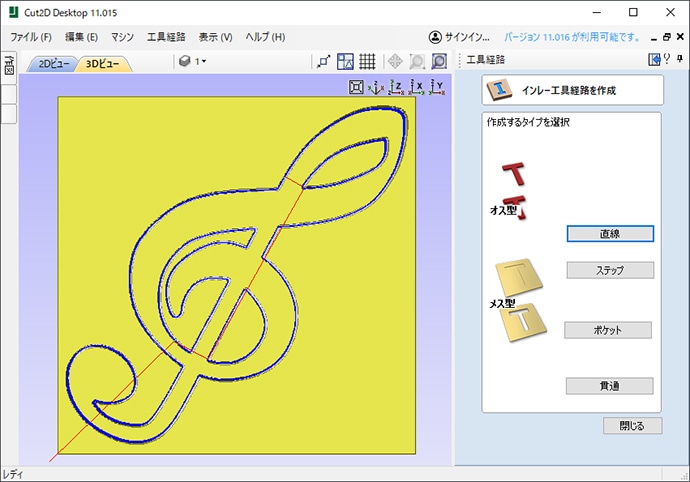Choose the ポケット female inlay type
Image resolution: width=690 pixels, height=482 pixels.
click(608, 330)
